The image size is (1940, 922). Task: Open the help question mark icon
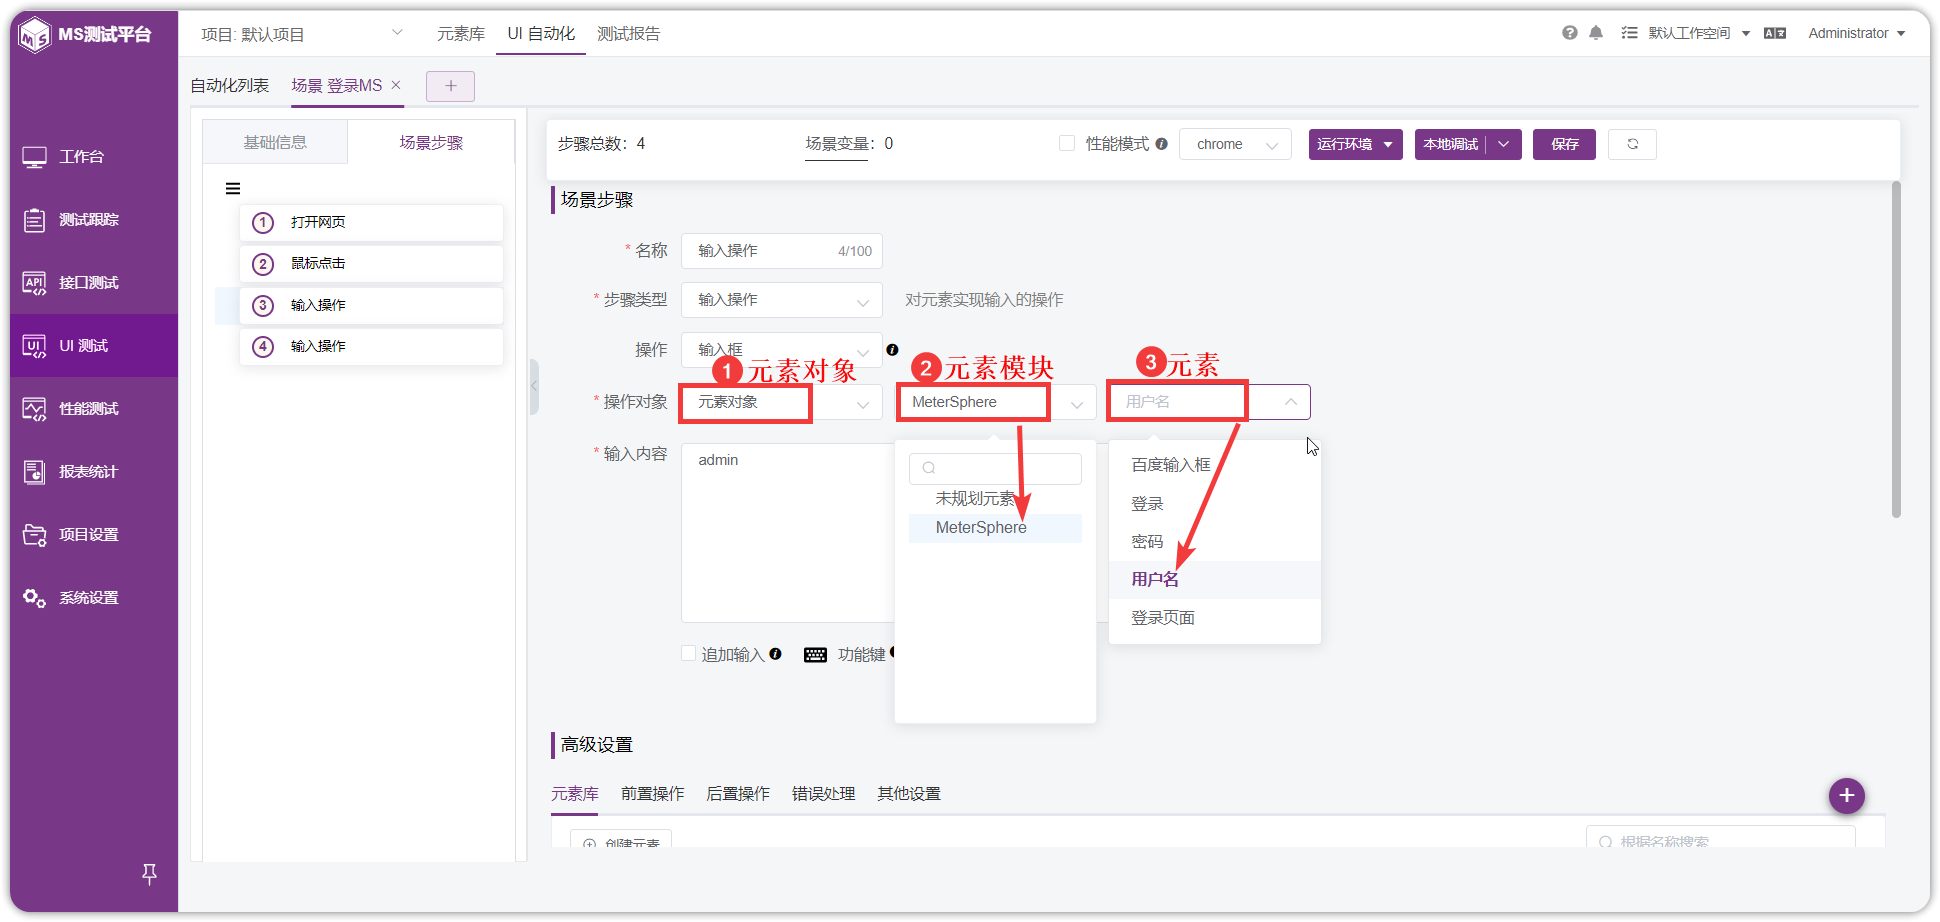tap(1570, 33)
